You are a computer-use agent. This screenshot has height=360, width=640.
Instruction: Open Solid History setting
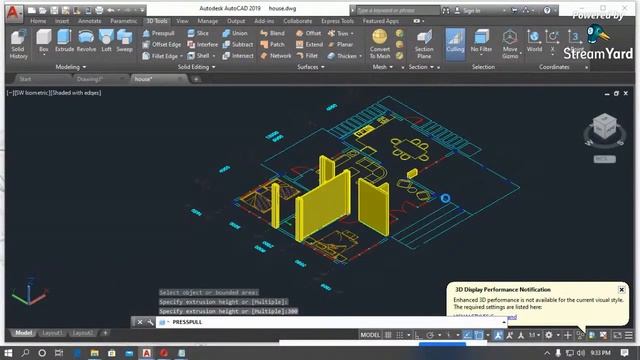(18, 44)
